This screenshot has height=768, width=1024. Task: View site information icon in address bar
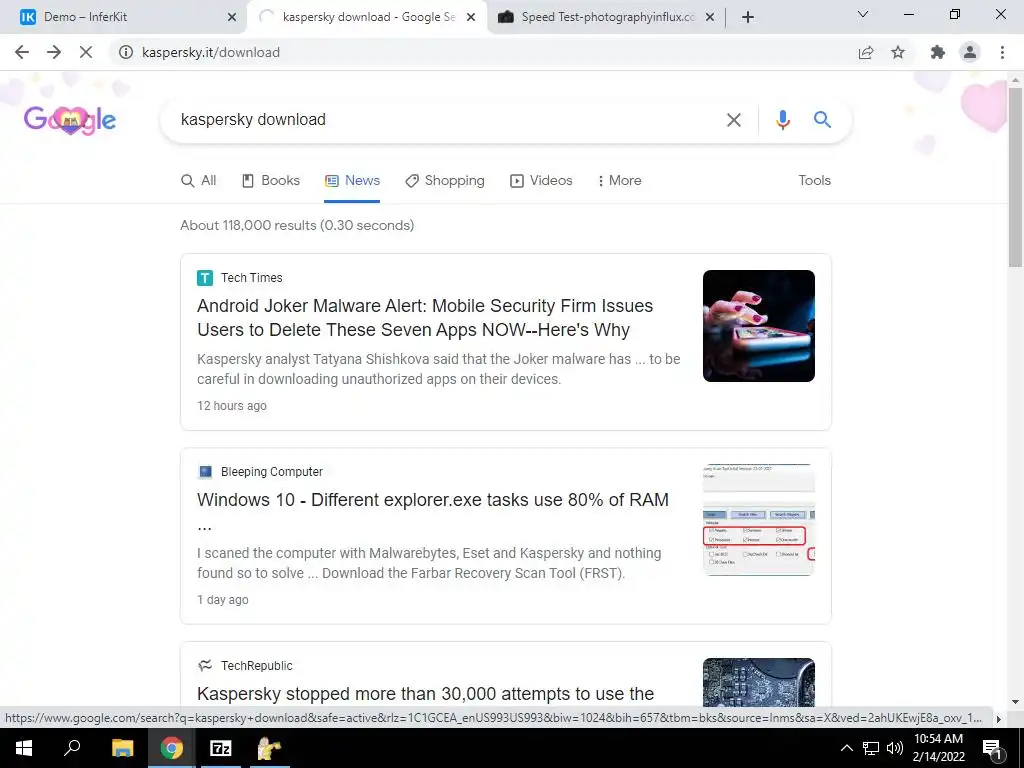(x=125, y=52)
